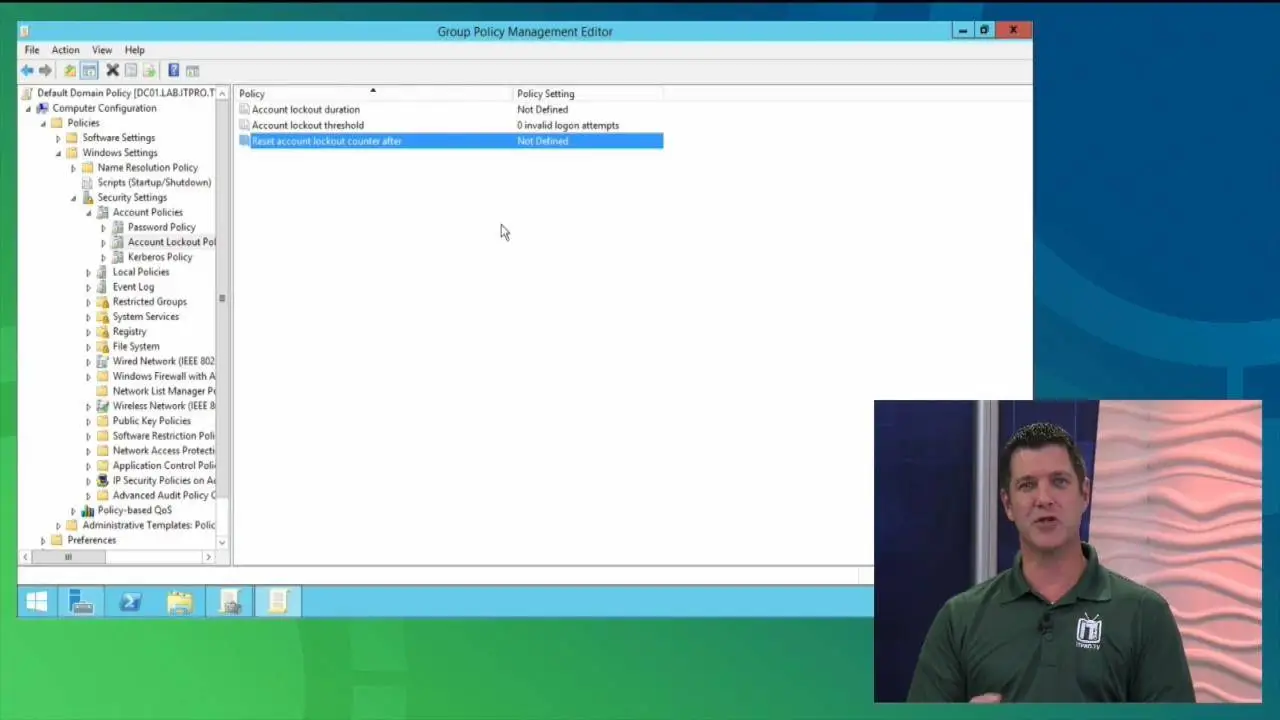Click the Back arrow in the toolbar
The height and width of the screenshot is (720, 1280).
tap(27, 71)
